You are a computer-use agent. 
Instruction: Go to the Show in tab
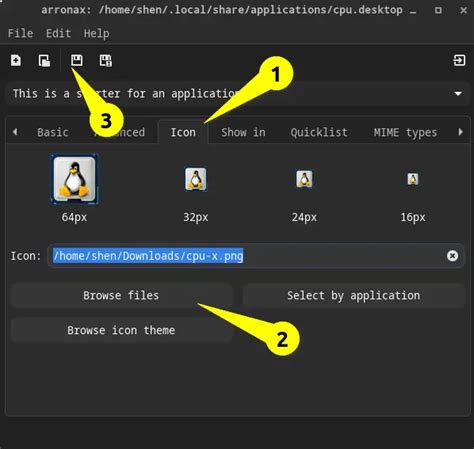click(243, 132)
